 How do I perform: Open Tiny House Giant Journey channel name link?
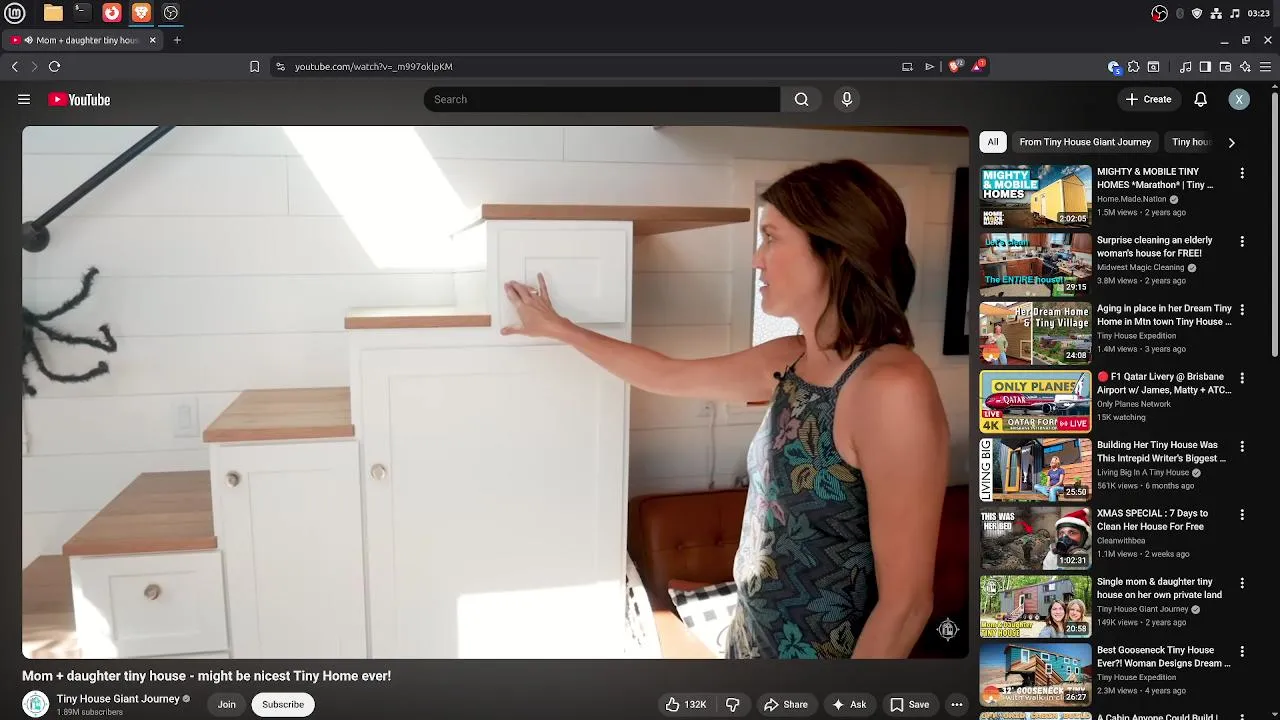coord(118,699)
